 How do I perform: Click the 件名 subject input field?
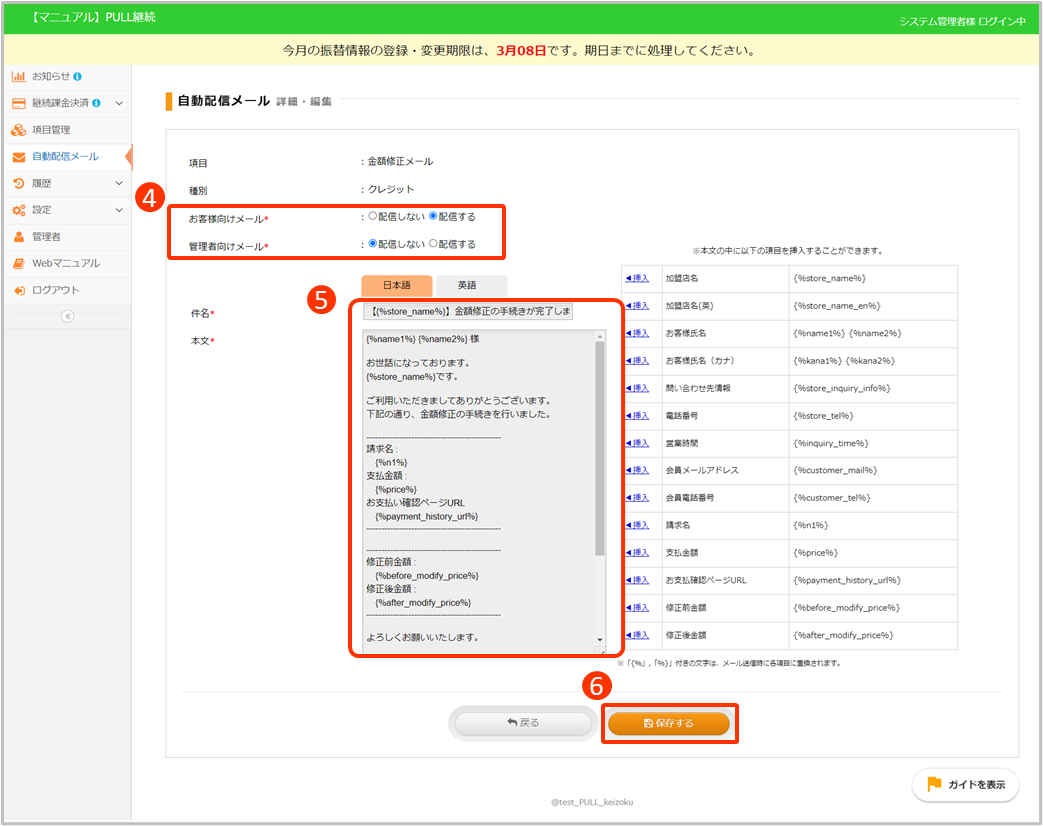(x=468, y=312)
